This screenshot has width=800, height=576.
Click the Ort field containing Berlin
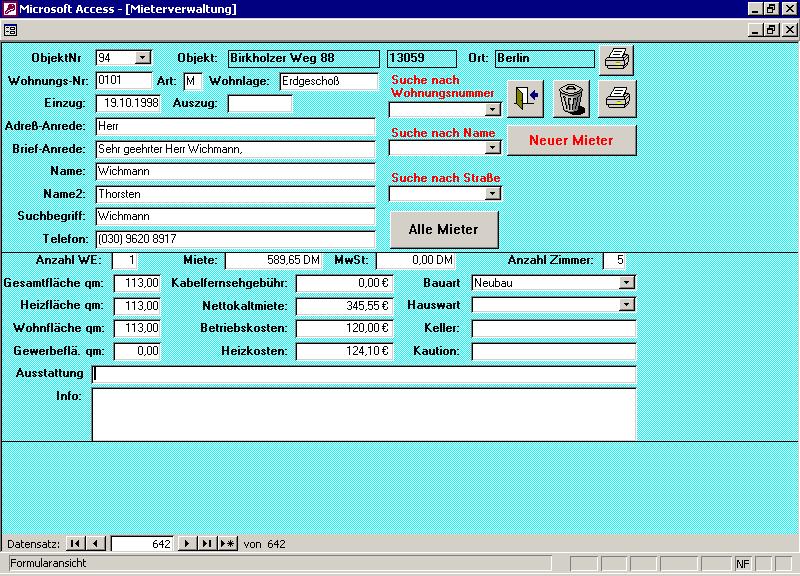click(x=544, y=58)
